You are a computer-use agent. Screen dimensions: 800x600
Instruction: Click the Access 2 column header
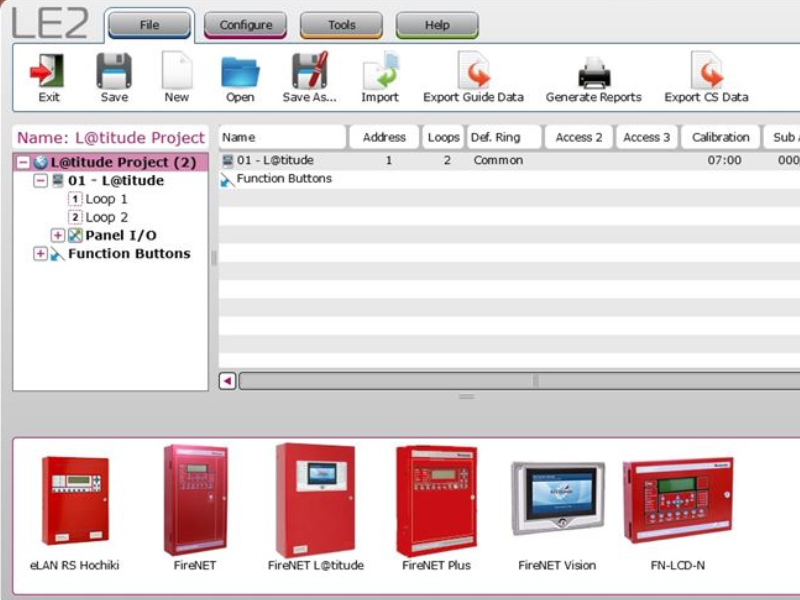(579, 137)
